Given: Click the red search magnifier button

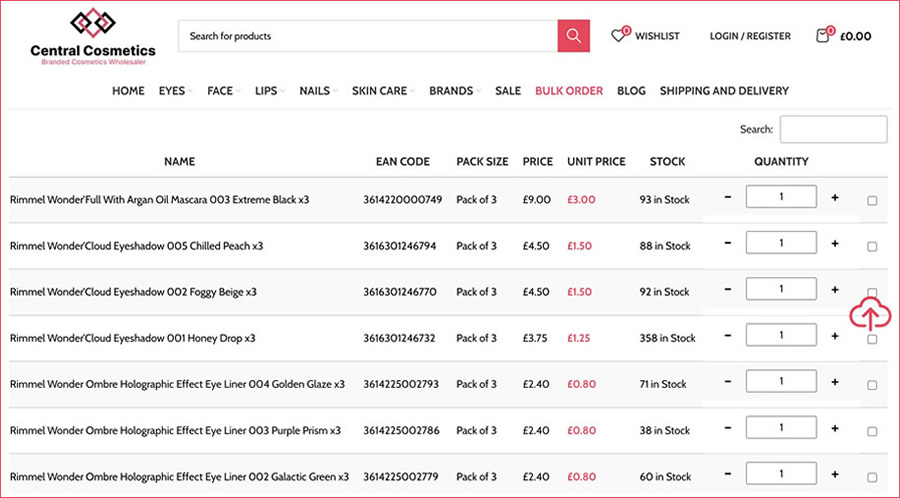Looking at the screenshot, I should point(573,36).
